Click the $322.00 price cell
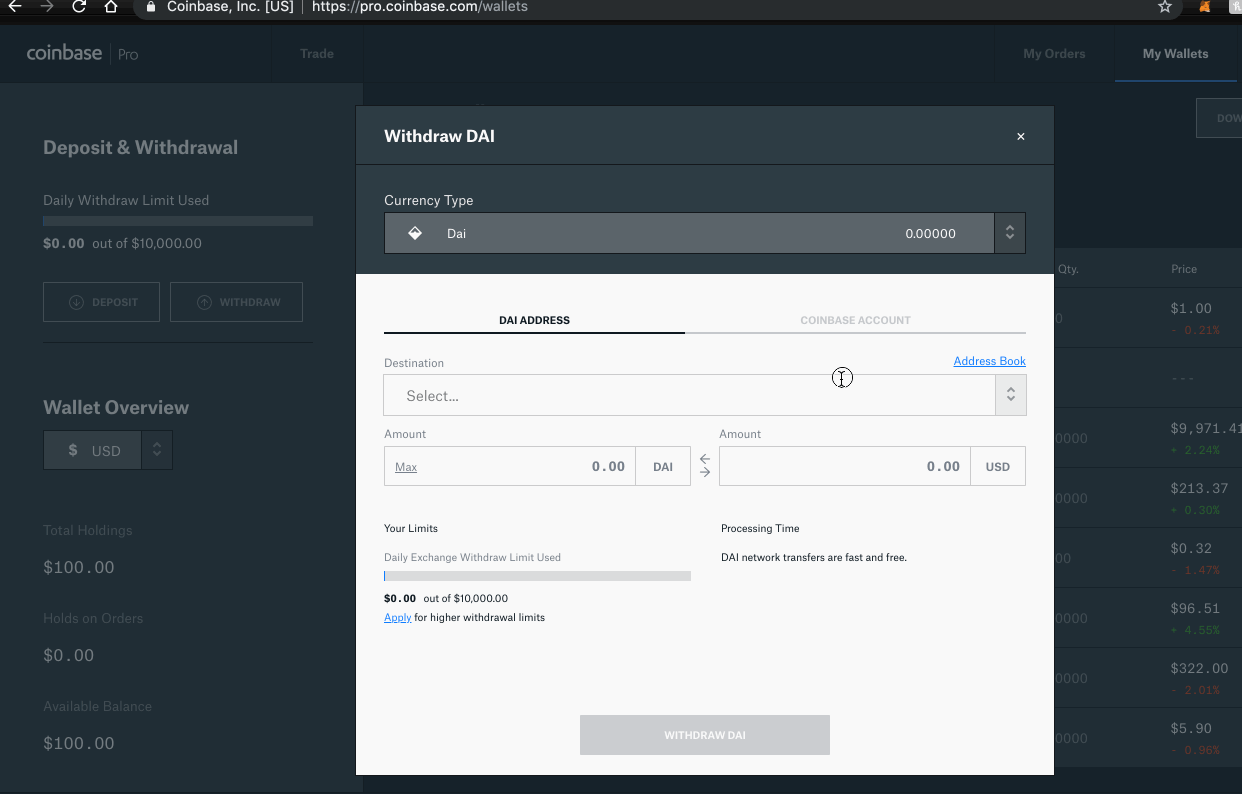 point(1199,668)
